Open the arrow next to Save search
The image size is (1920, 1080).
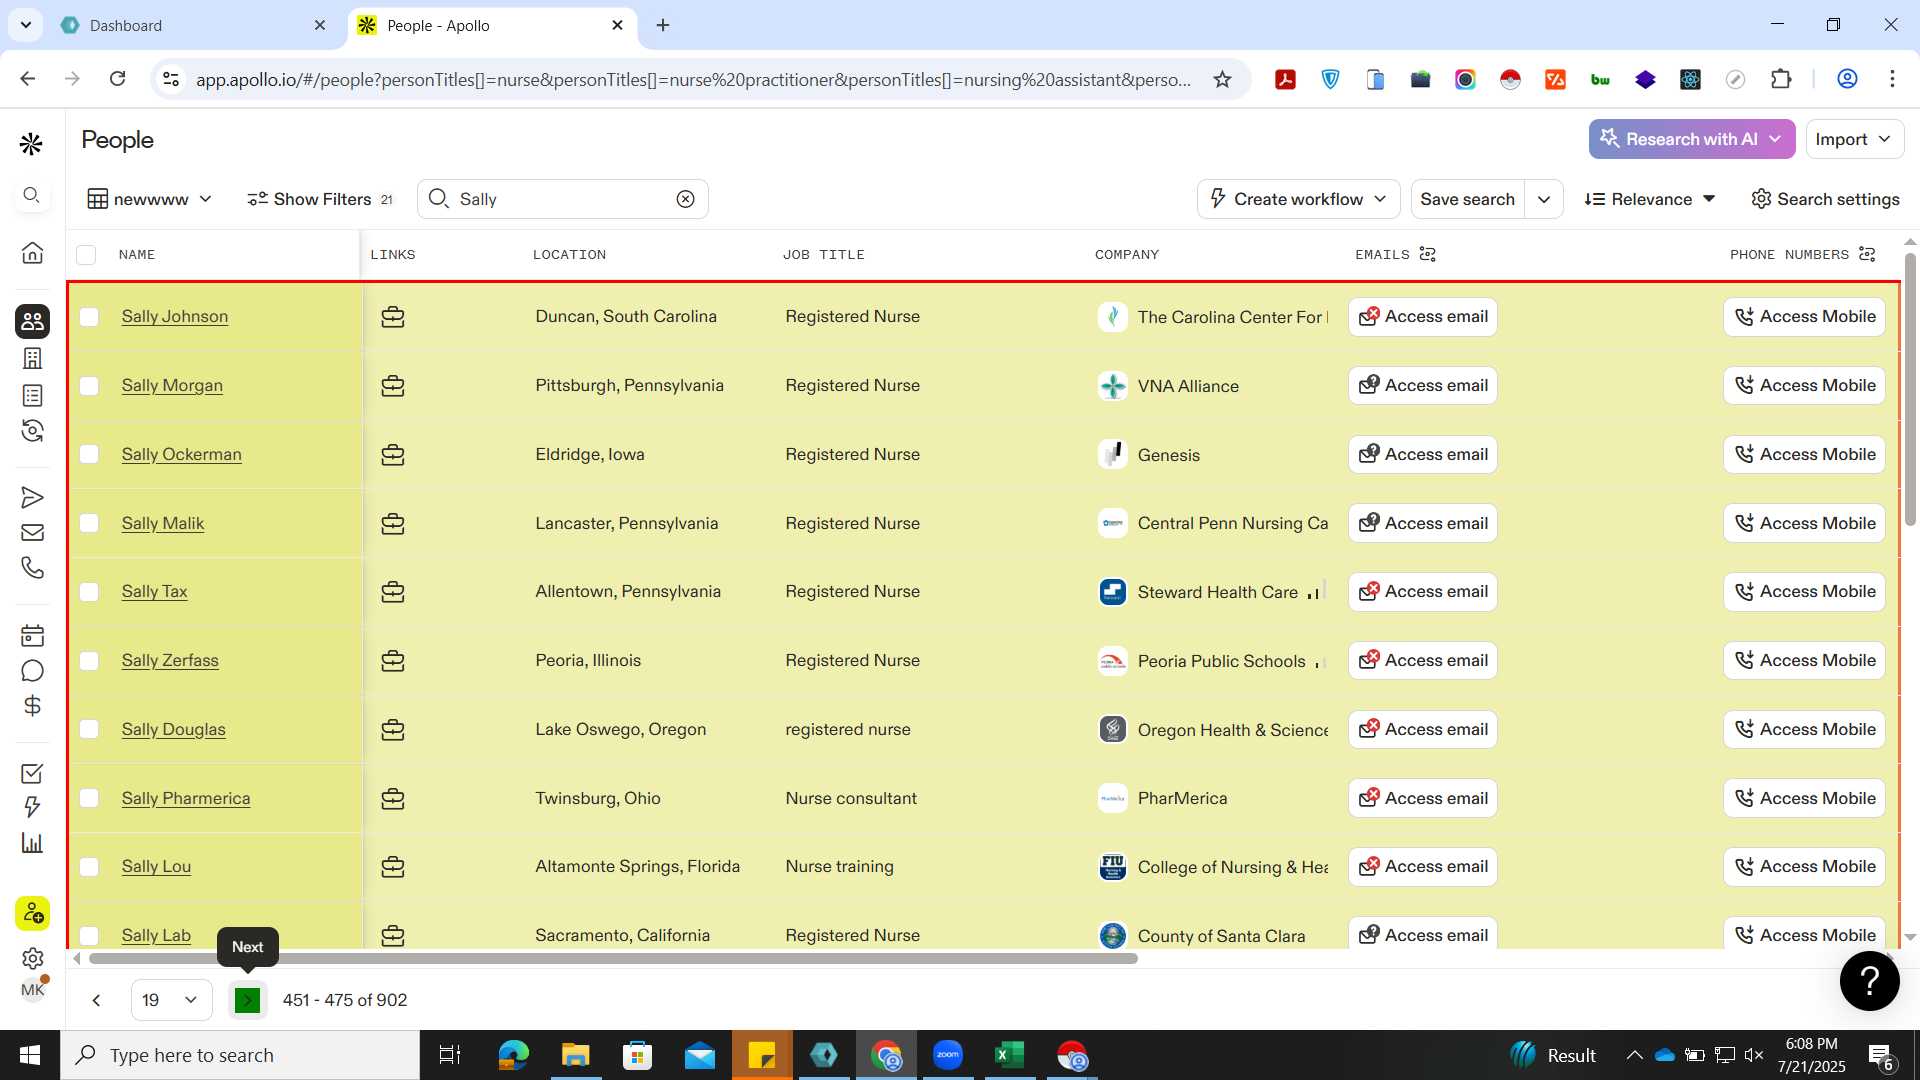coord(1544,199)
